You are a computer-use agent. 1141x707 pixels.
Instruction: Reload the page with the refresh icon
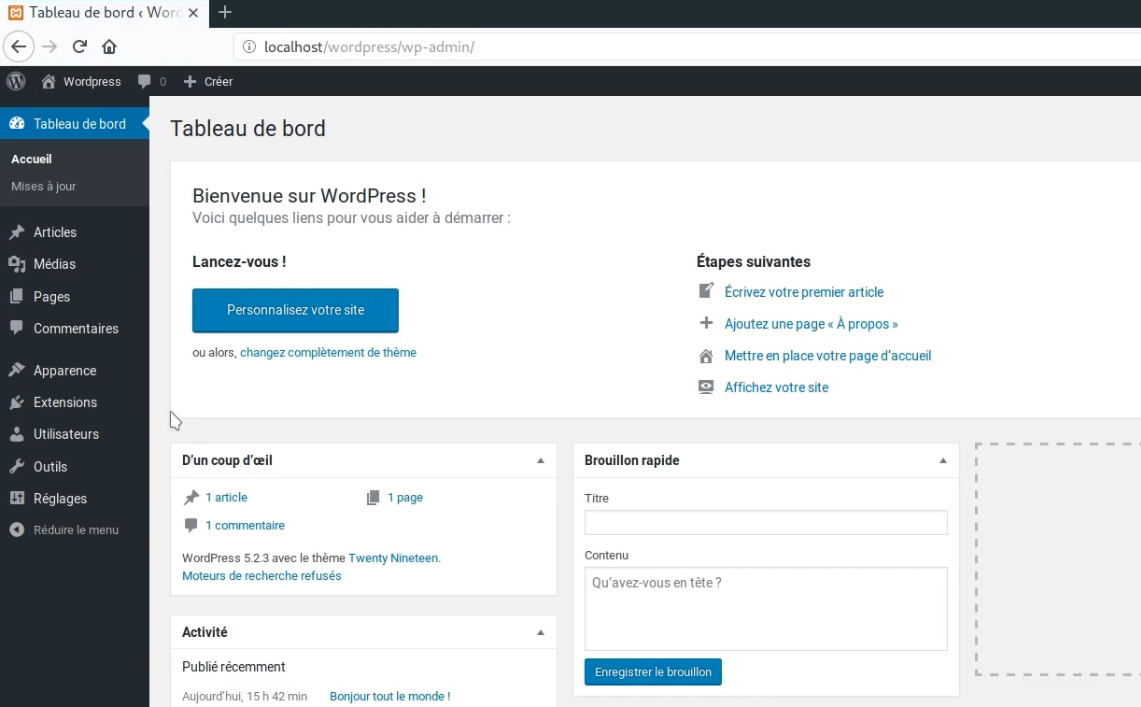point(79,47)
